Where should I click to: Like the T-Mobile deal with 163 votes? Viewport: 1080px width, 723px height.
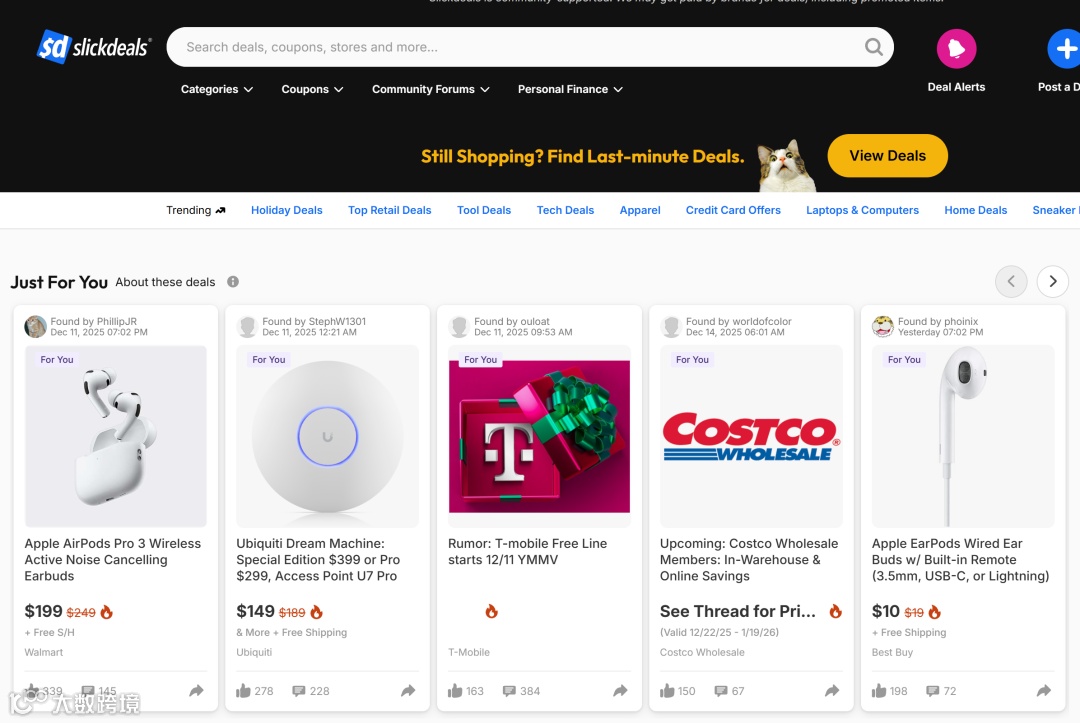[455, 691]
